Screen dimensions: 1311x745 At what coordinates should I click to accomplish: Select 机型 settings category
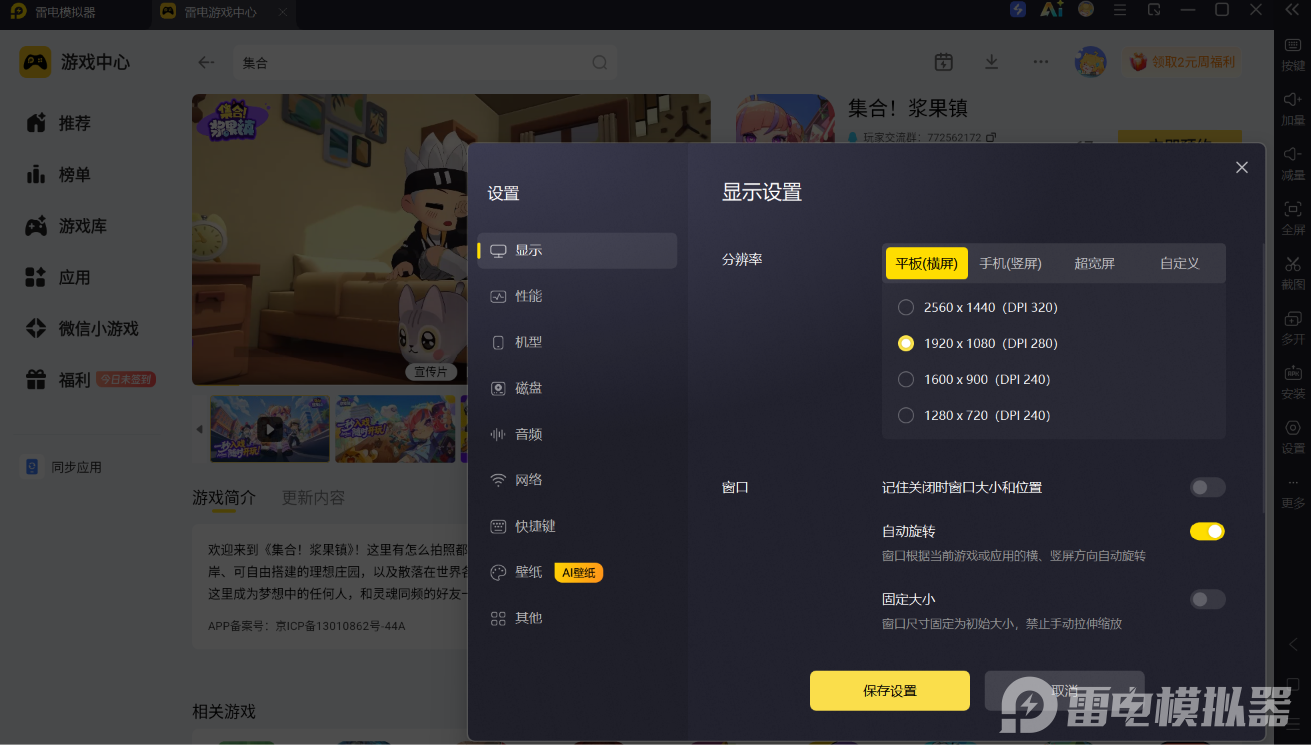(577, 342)
